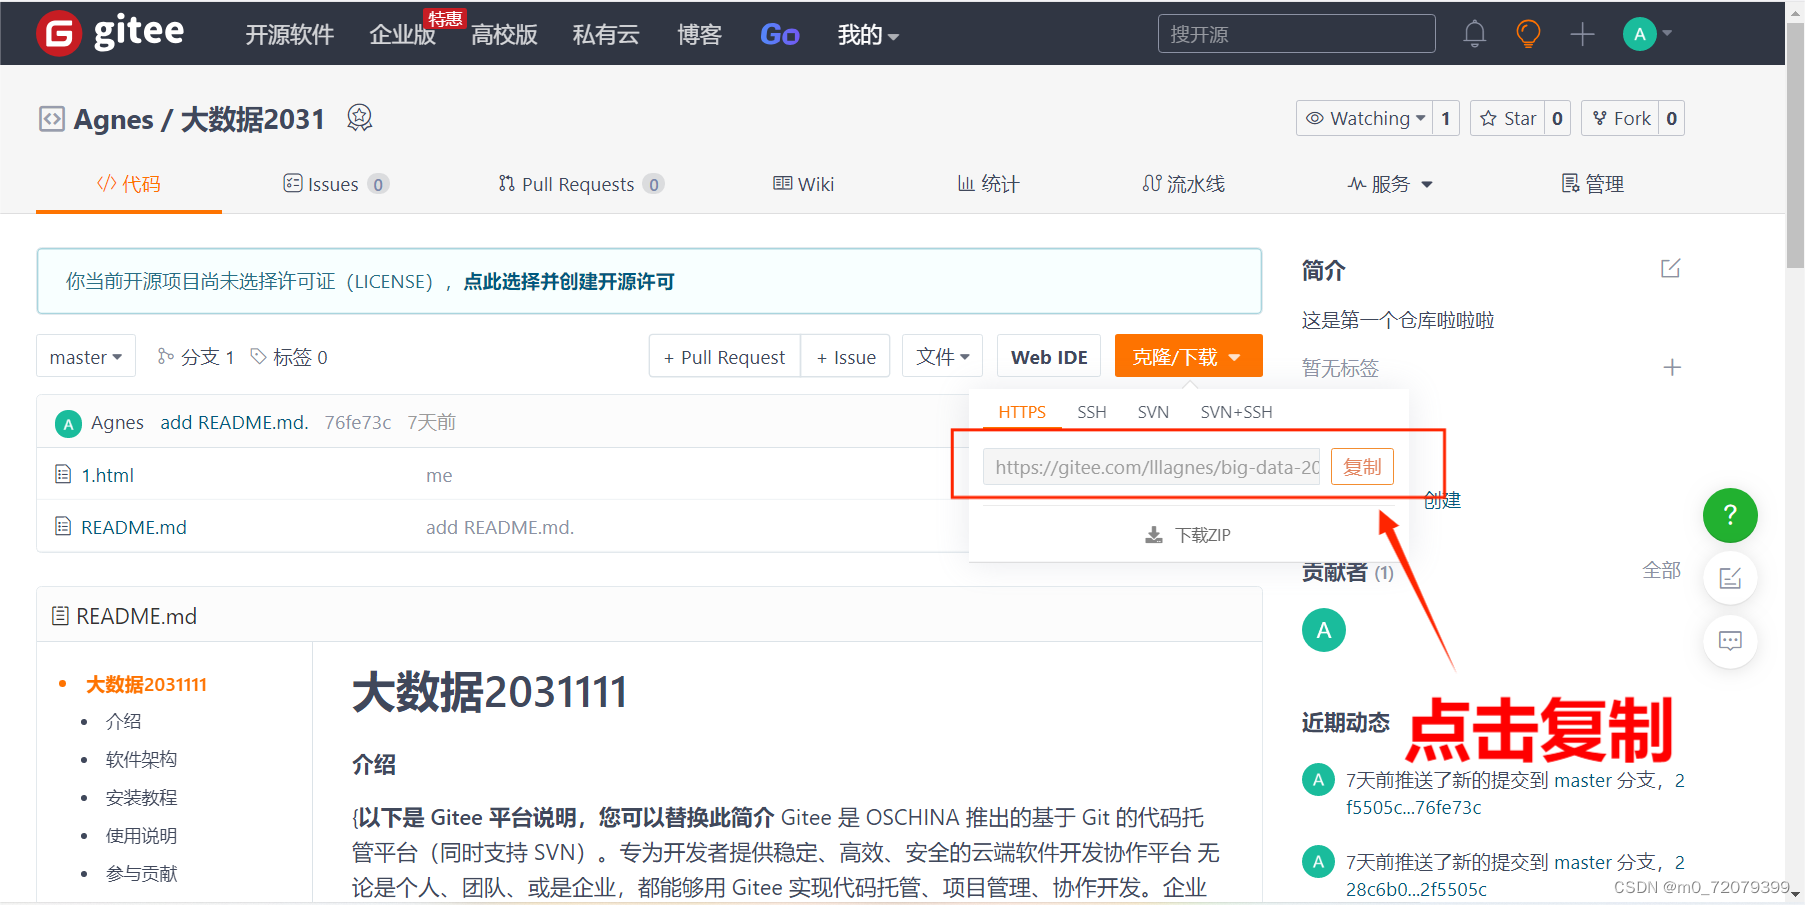This screenshot has height=905, width=1805.
Task: Click the 下载ZIP download icon
Action: [x=1154, y=535]
